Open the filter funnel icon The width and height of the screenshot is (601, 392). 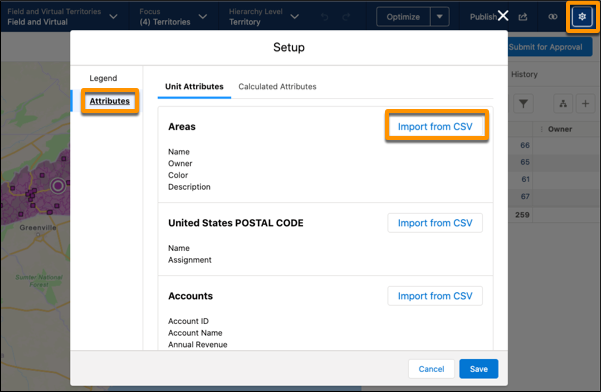[523, 103]
